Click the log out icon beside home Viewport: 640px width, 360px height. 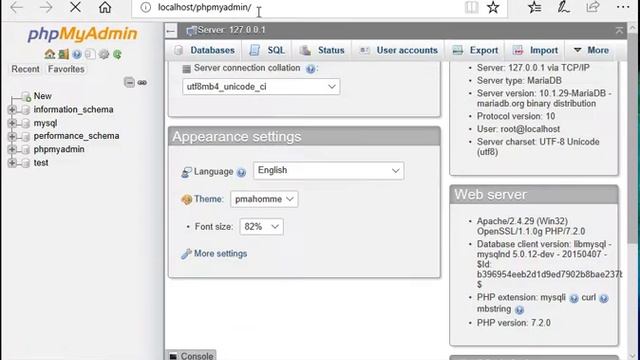point(63,54)
